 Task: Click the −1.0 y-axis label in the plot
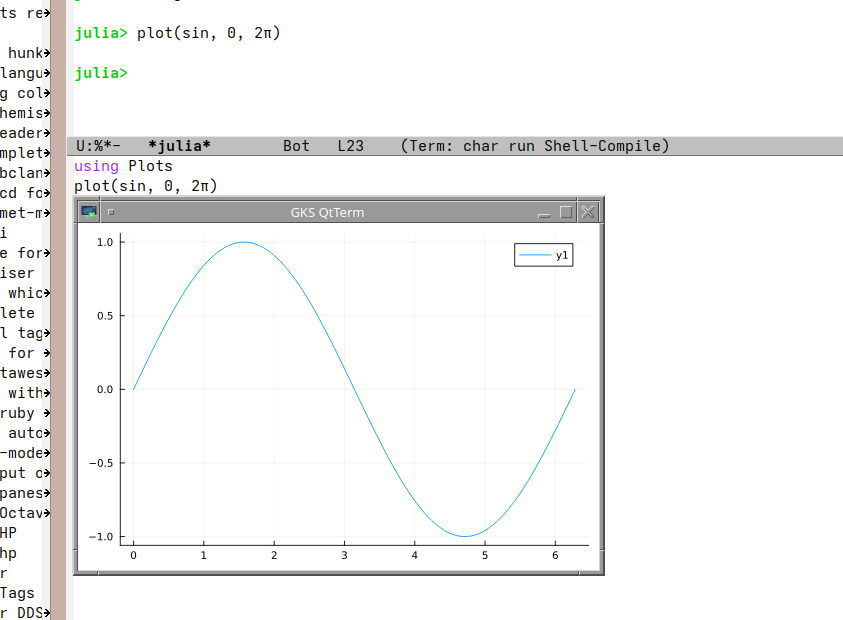coord(101,537)
